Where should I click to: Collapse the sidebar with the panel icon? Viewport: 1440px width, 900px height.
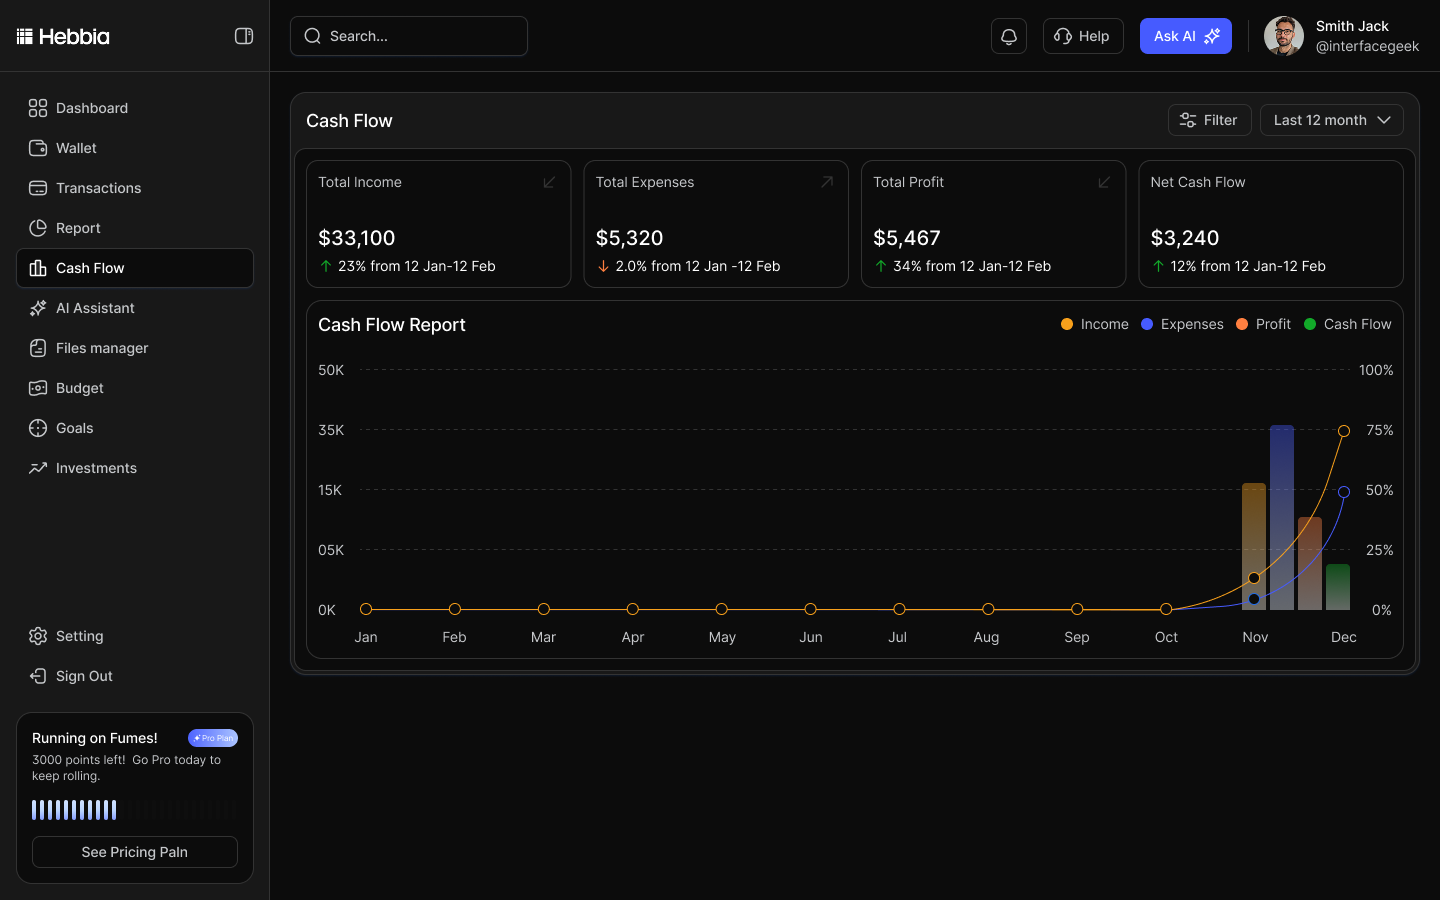pos(244,36)
